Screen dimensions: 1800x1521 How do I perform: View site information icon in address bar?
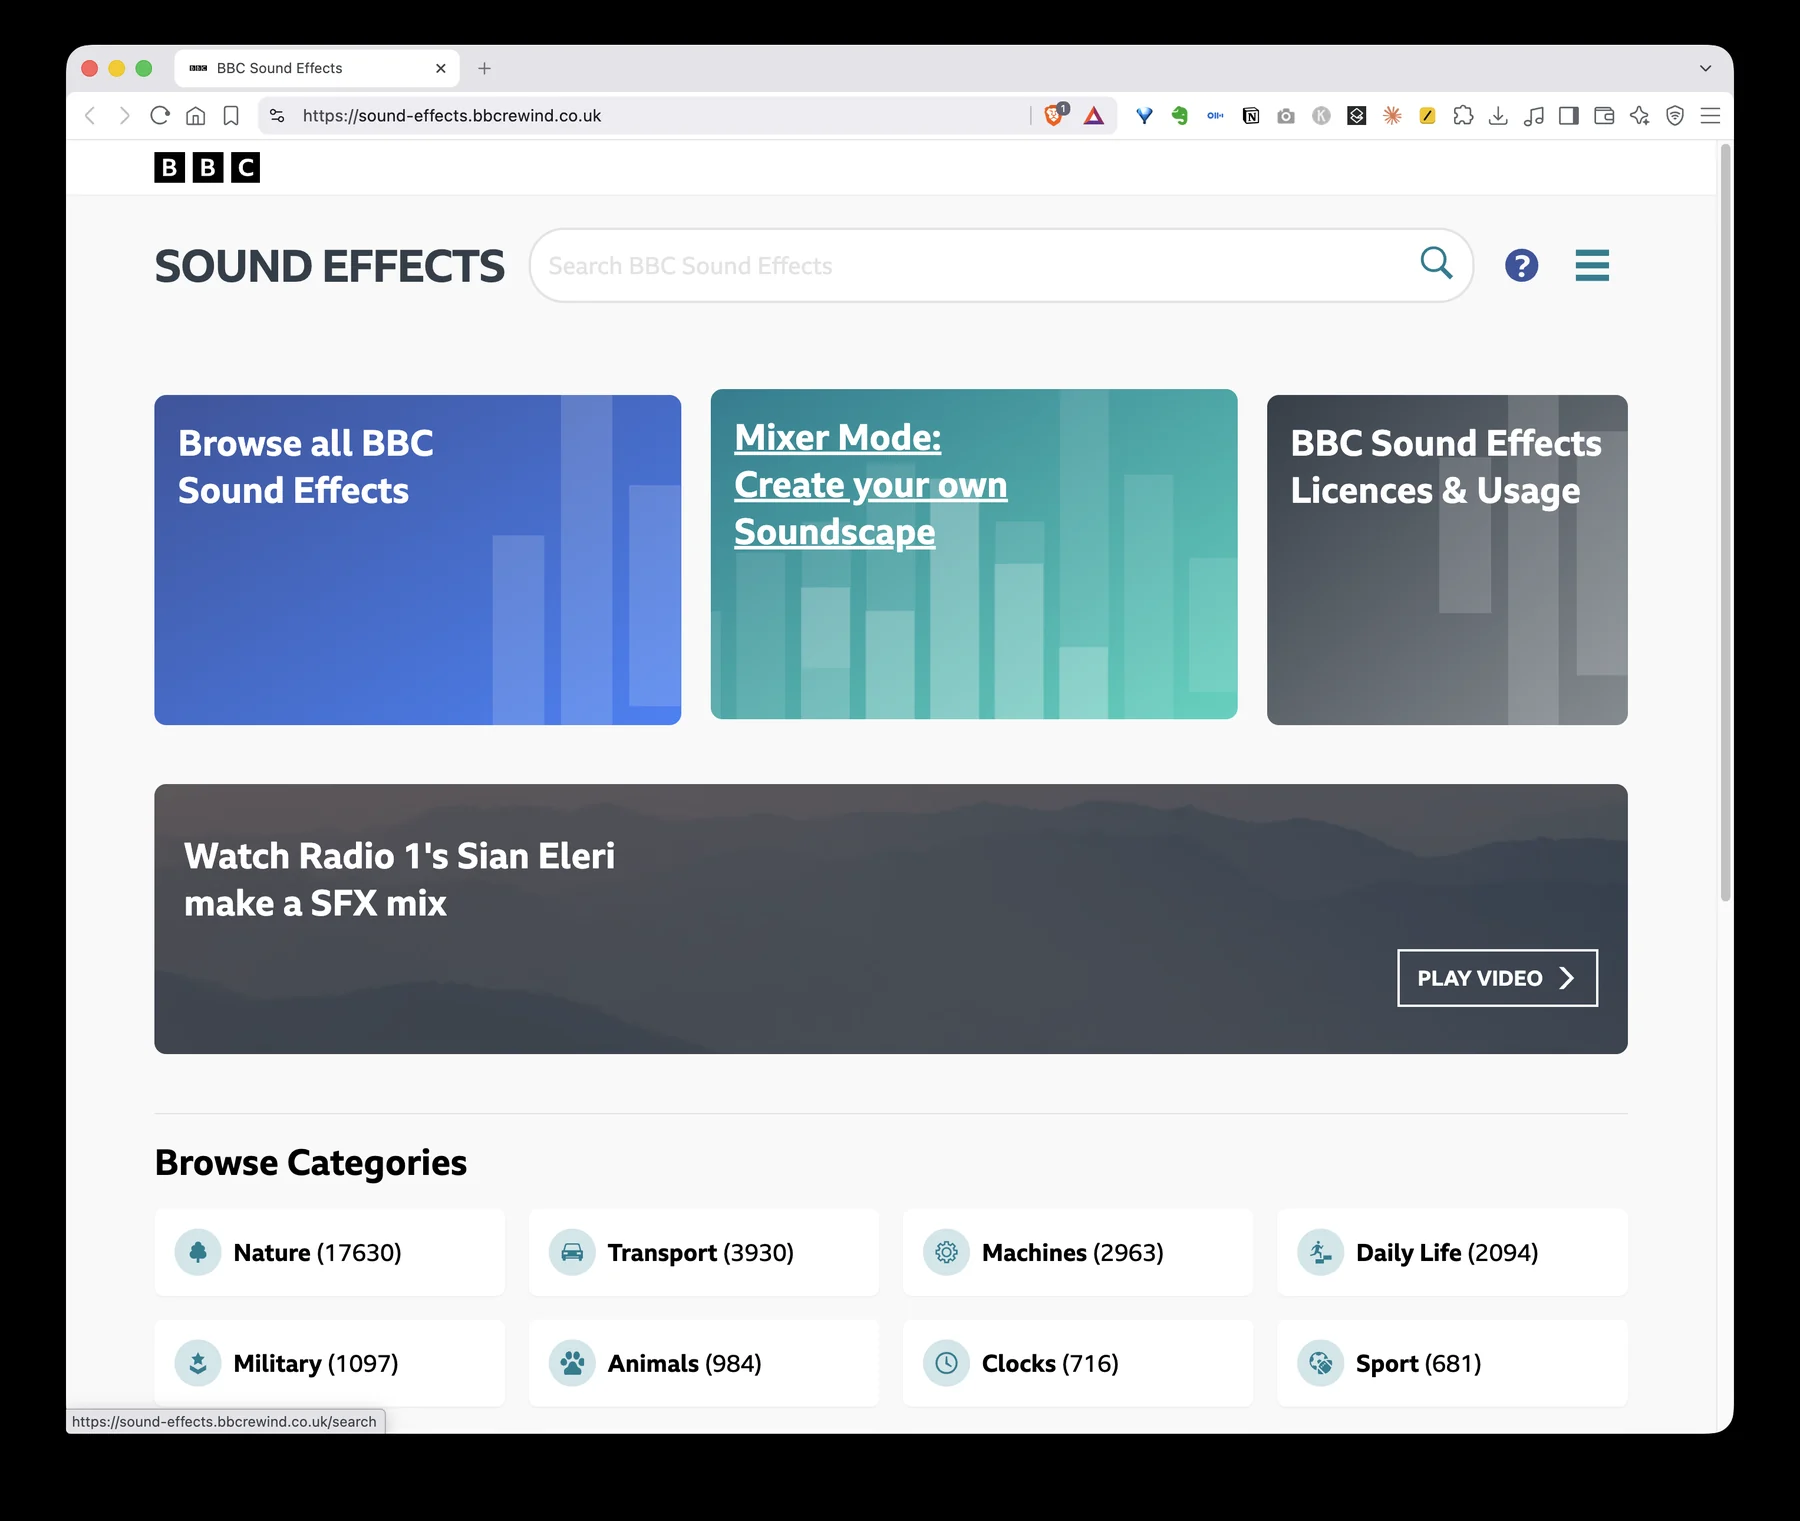(x=277, y=116)
